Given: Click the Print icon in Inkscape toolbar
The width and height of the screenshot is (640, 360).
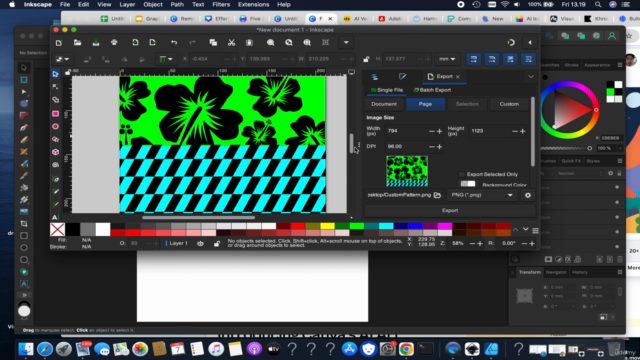Looking at the screenshot, I should click(x=114, y=42).
